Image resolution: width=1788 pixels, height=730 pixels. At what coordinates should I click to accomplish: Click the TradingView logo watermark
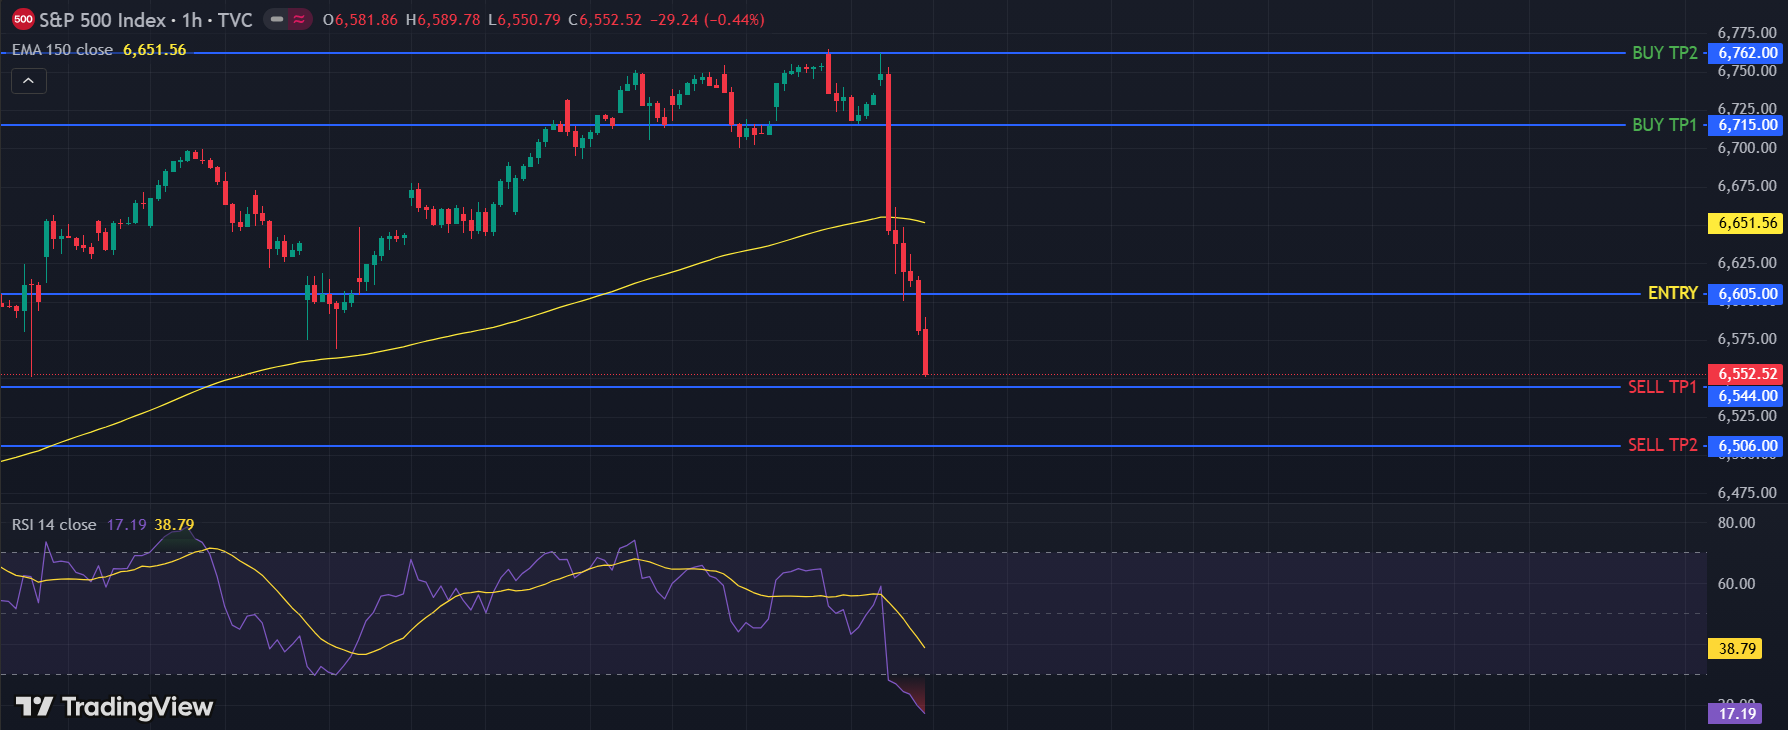pos(115,707)
